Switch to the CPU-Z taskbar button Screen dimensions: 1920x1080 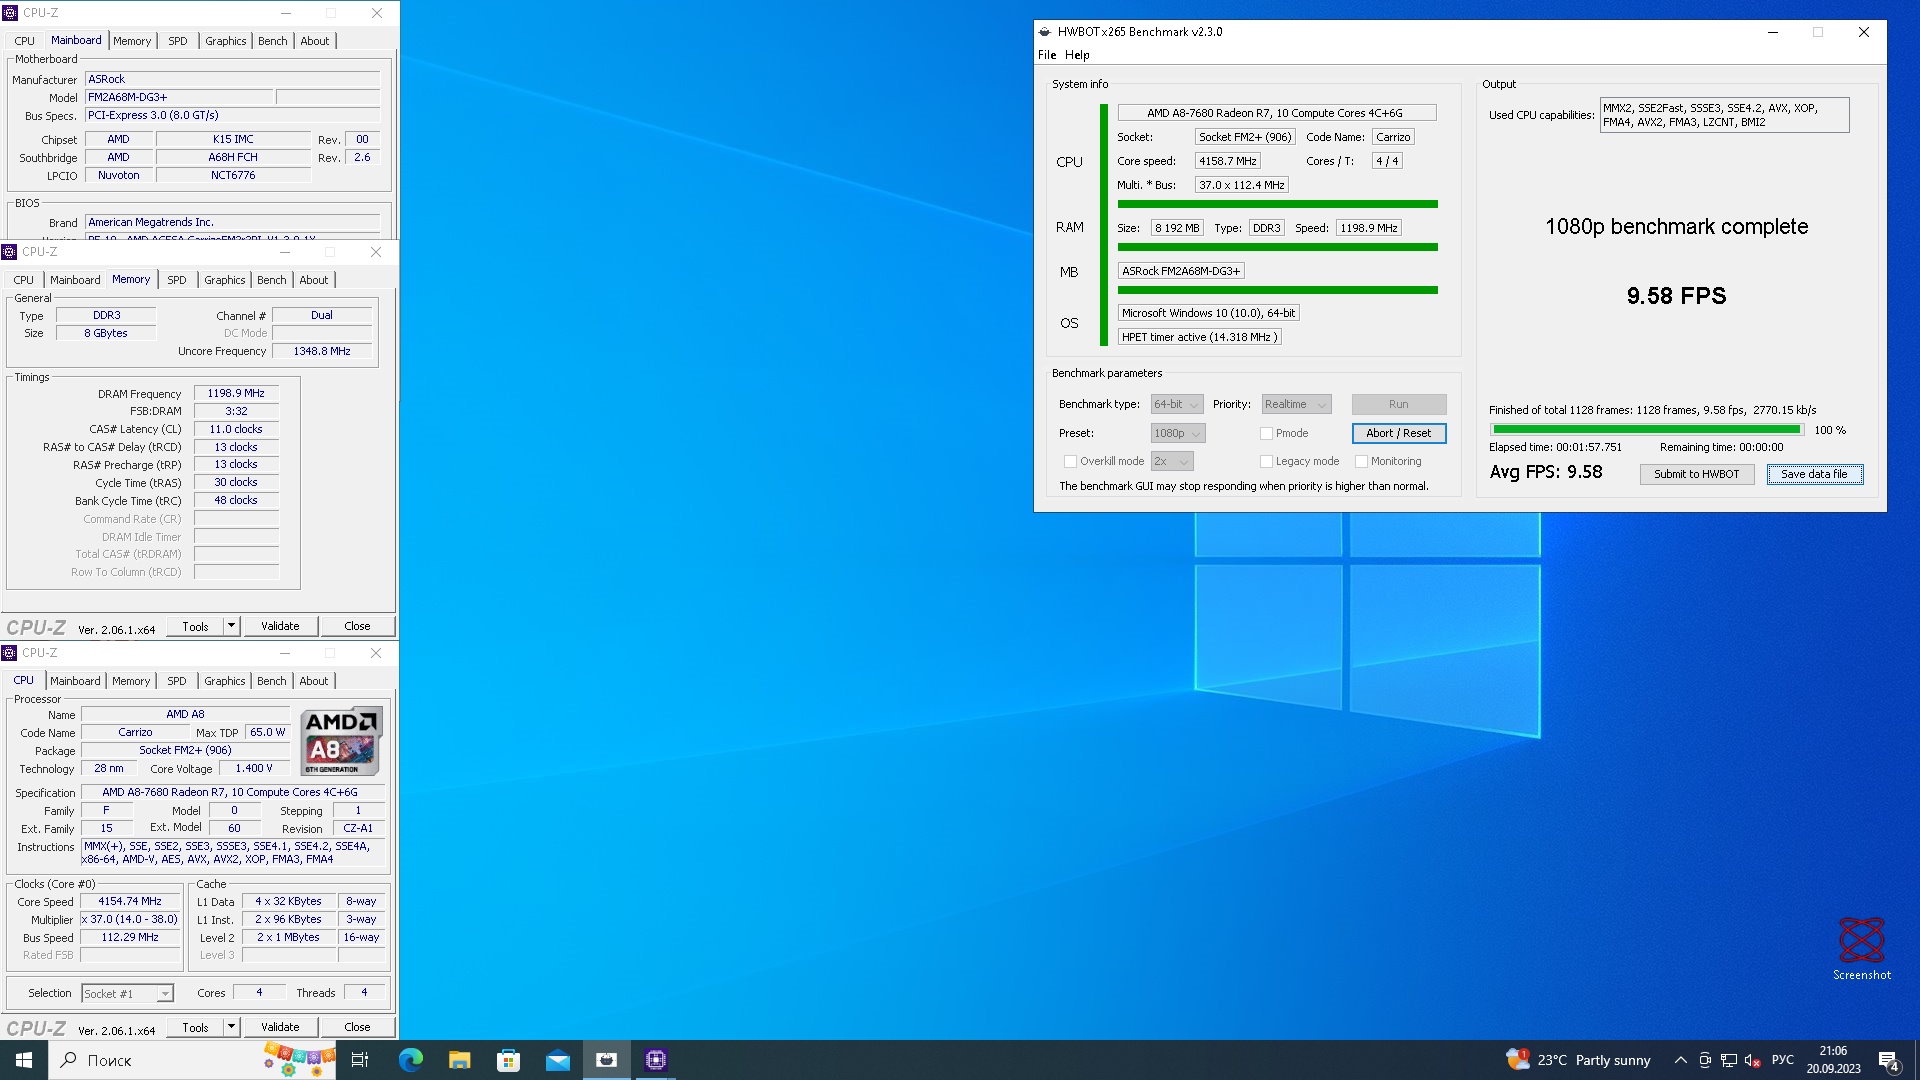(656, 1060)
